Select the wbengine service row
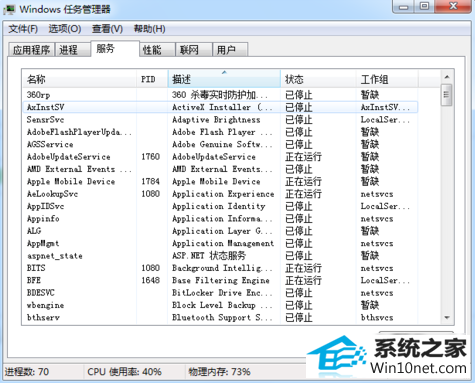This screenshot has height=383, width=475. (220, 305)
